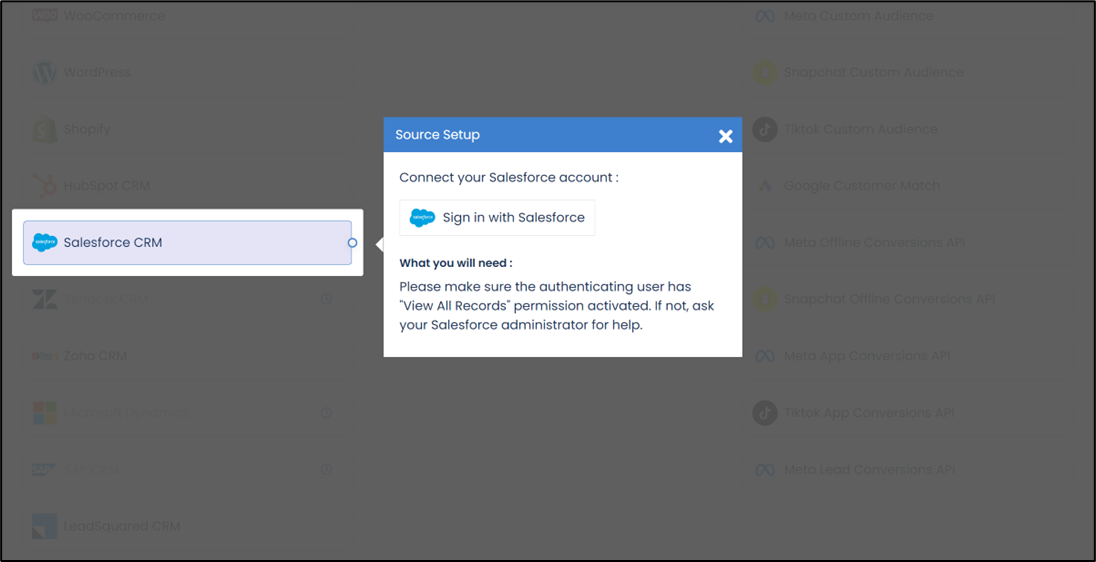Viewport: 1096px width, 562px height.
Task: Select Tiktok App Conversions API destination
Action: pos(906,412)
